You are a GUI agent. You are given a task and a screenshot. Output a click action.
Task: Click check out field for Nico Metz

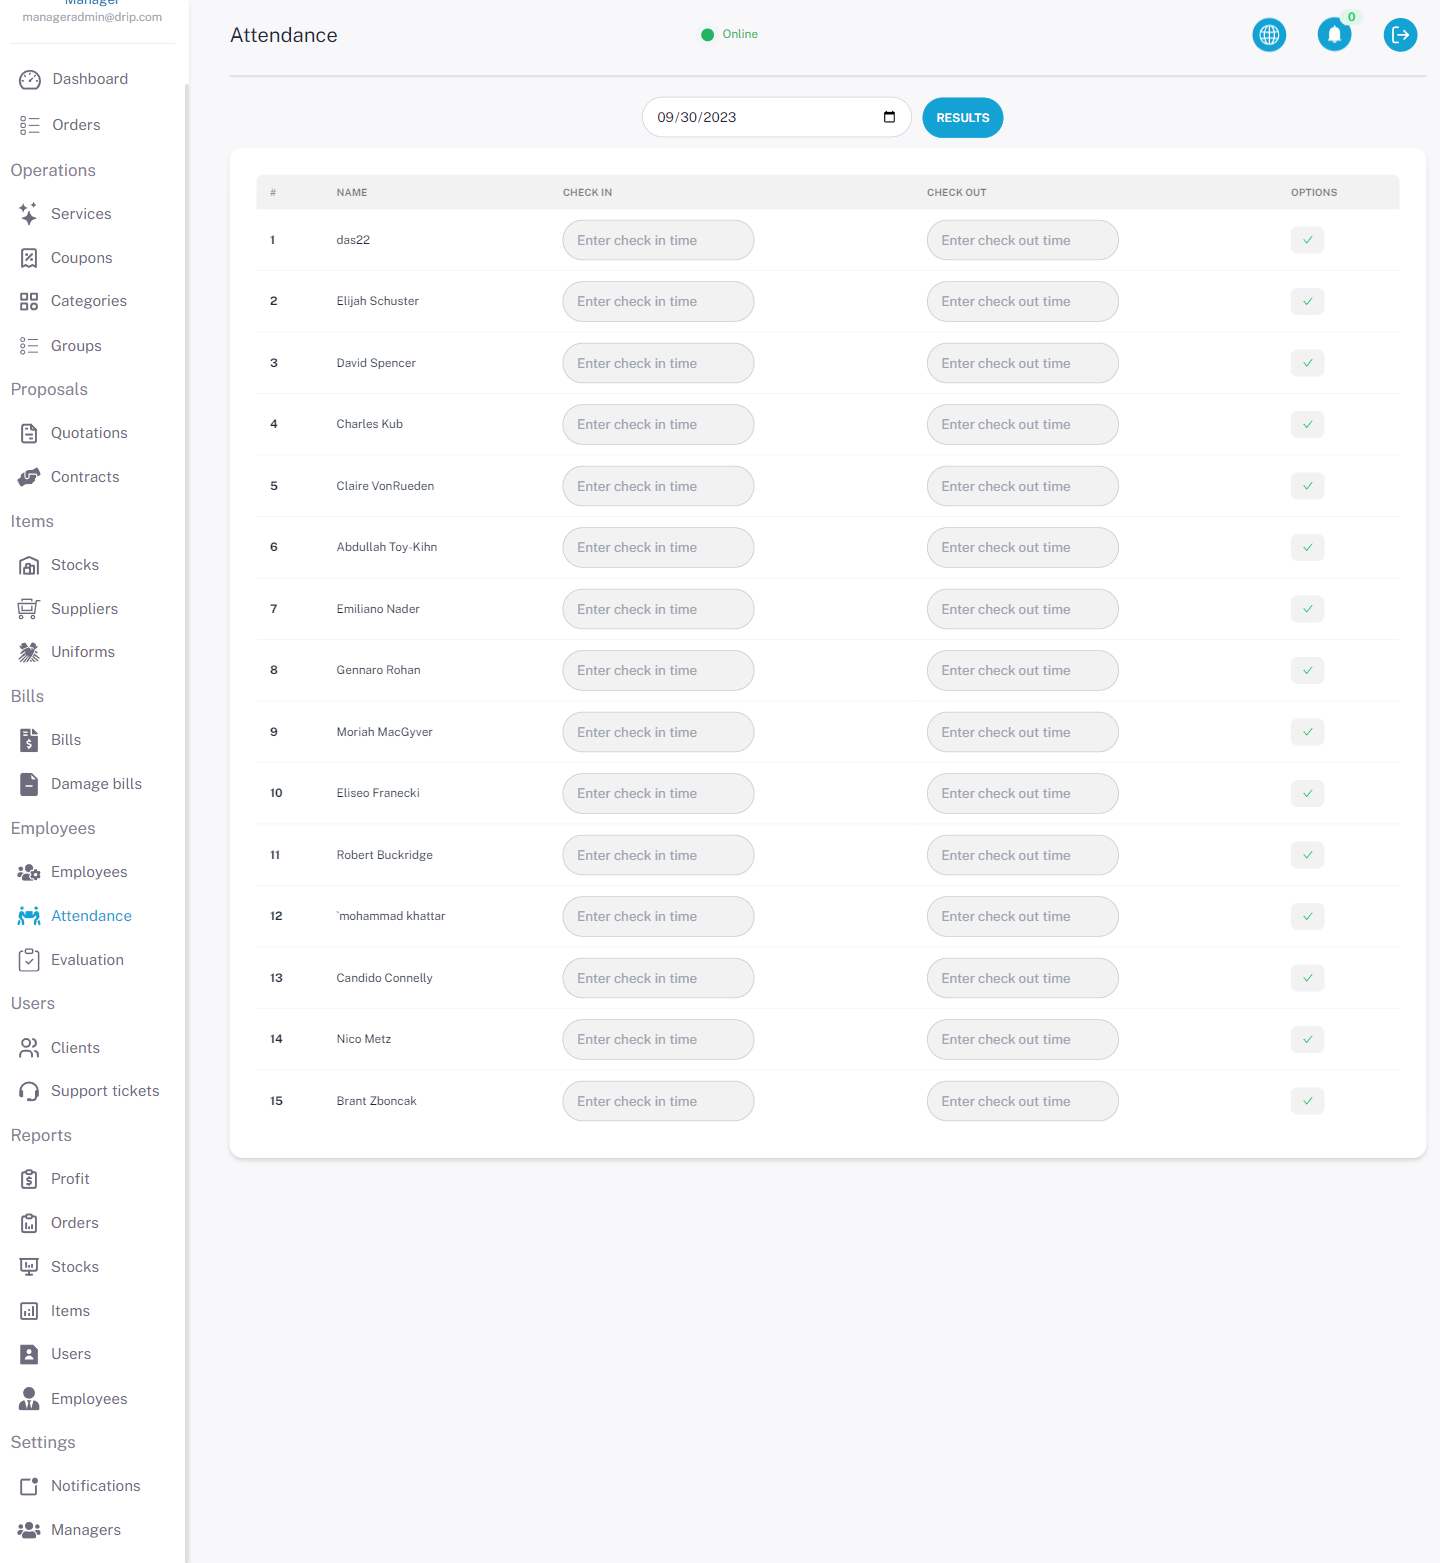click(x=1022, y=1040)
